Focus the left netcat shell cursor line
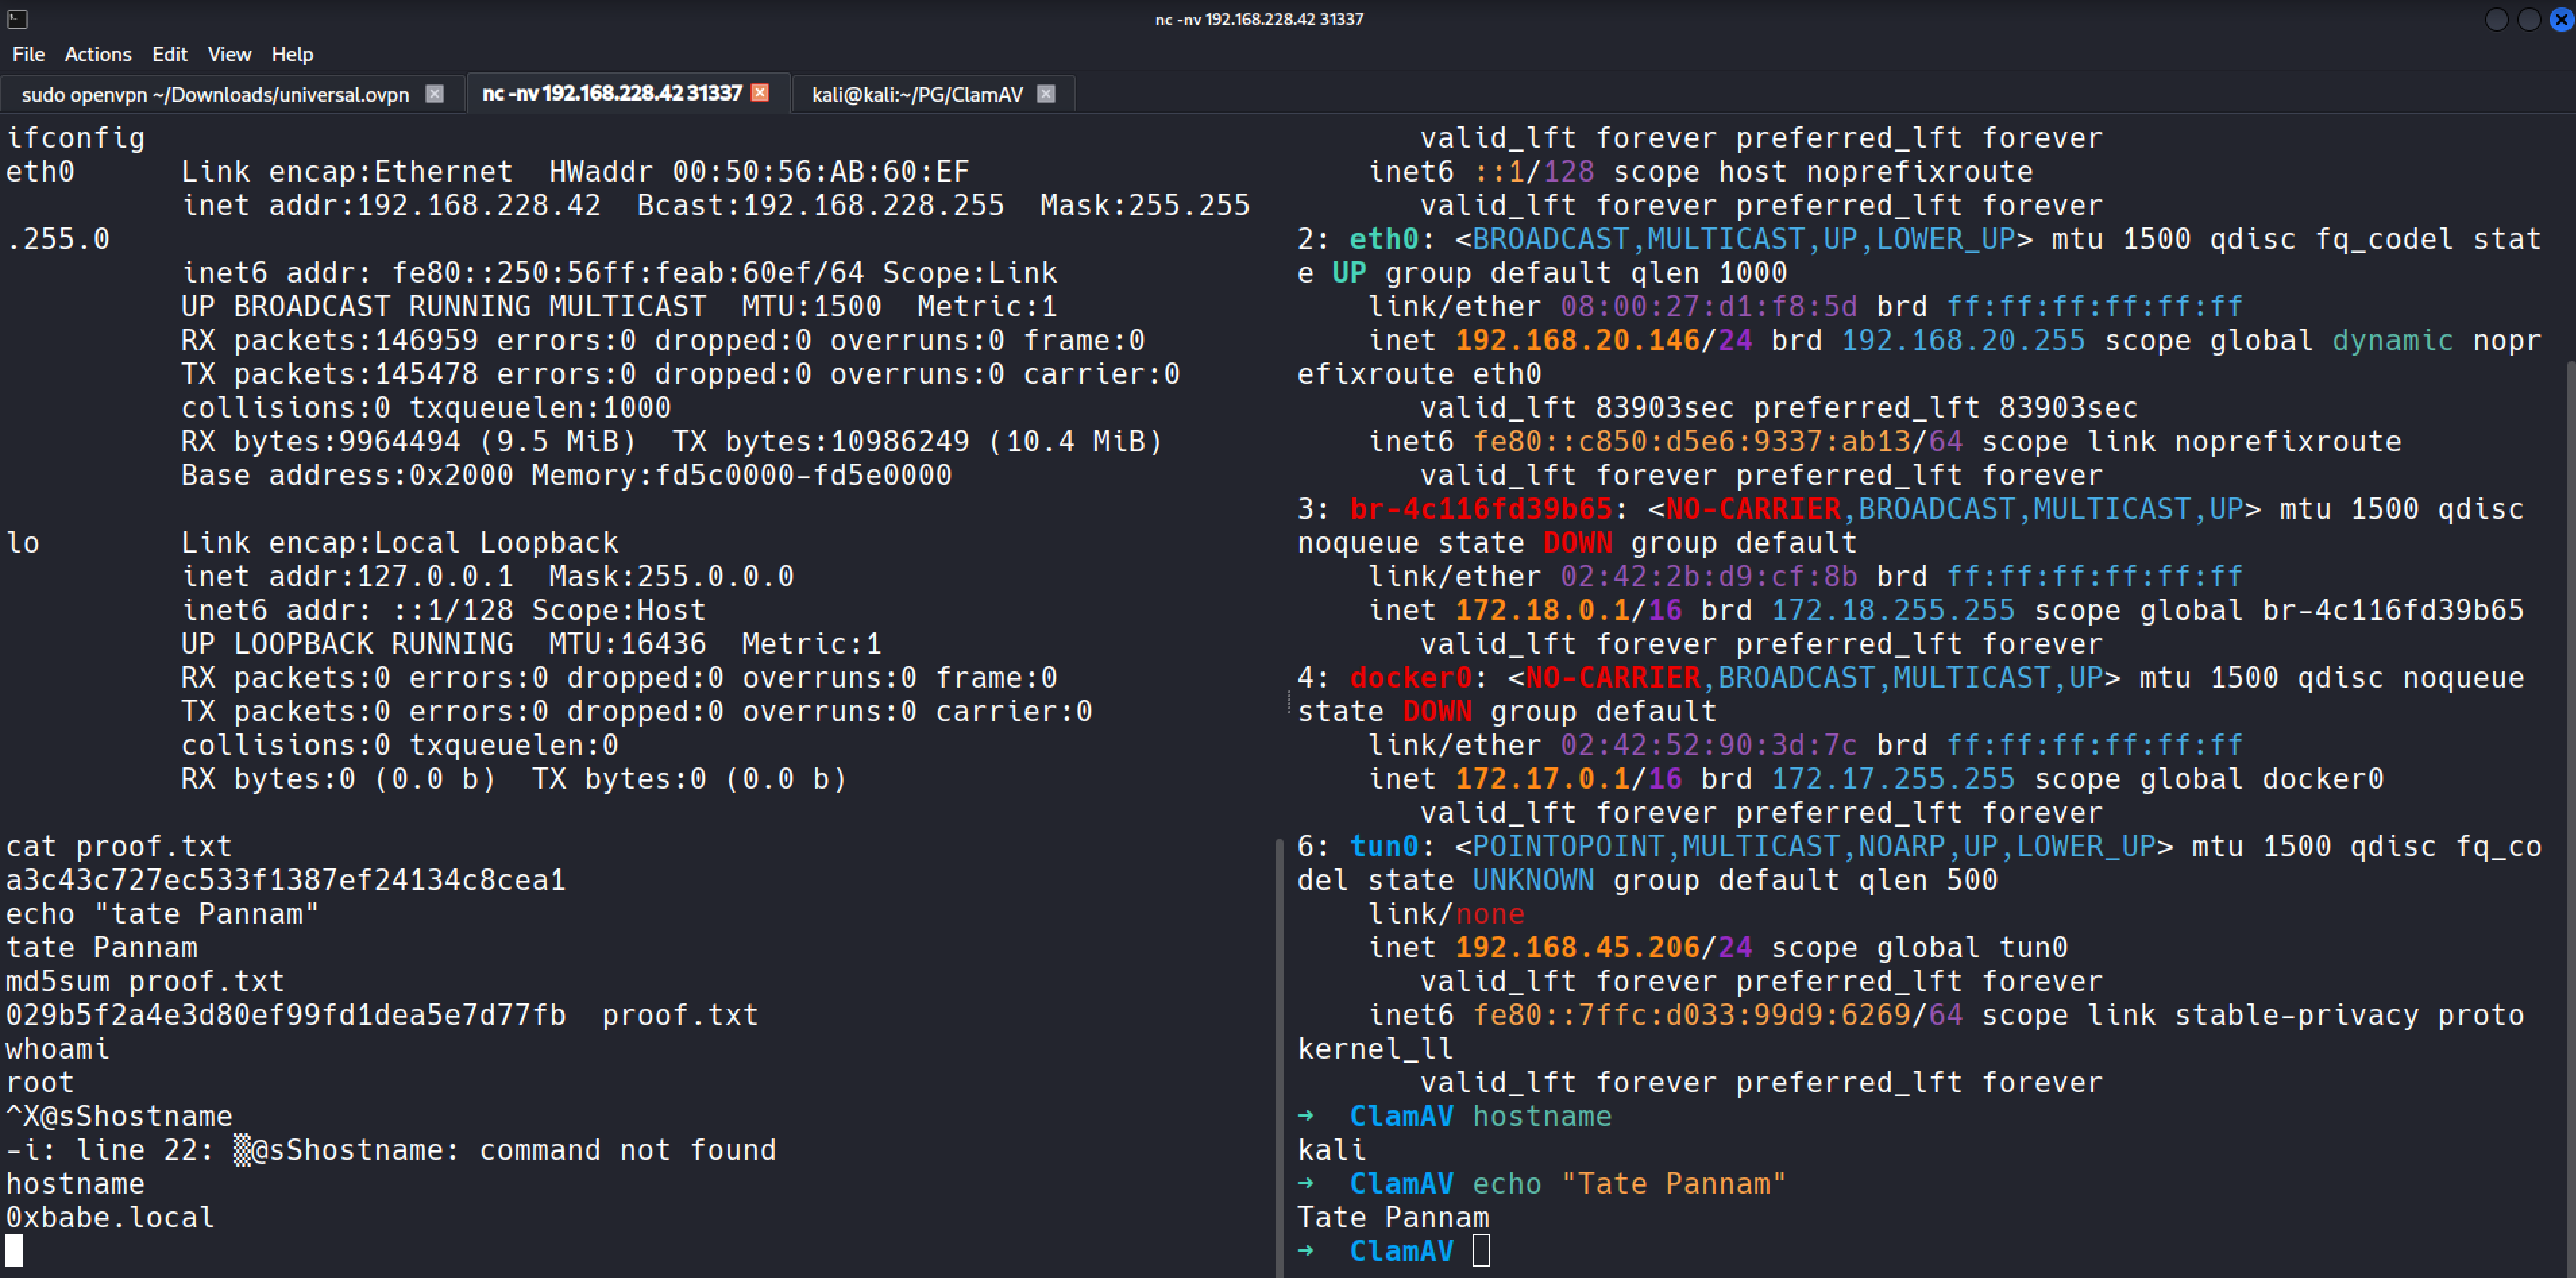 [14, 1250]
